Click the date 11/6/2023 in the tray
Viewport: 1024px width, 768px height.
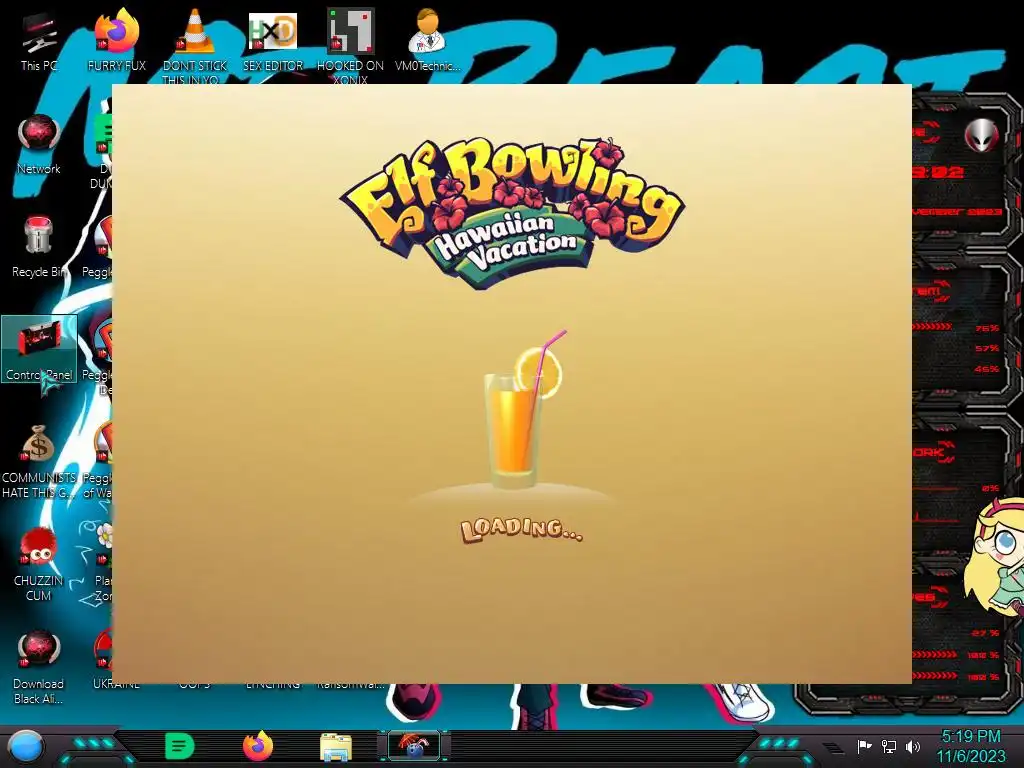click(970, 757)
